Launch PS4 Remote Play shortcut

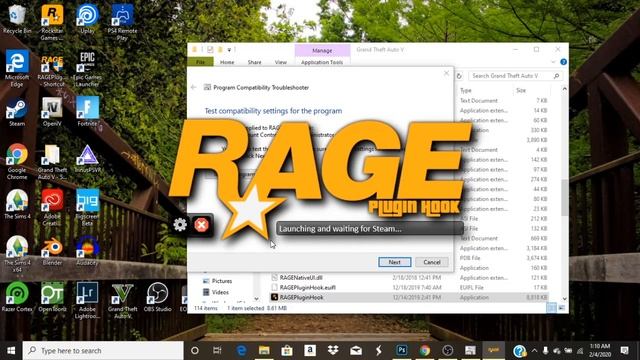pos(122,22)
